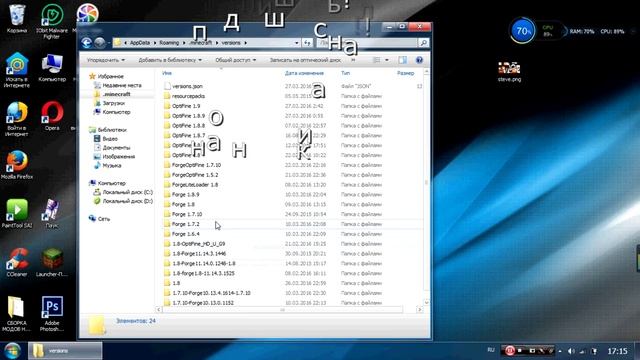
Task: Click the refresh button beside address bar
Action: [x=308, y=42]
